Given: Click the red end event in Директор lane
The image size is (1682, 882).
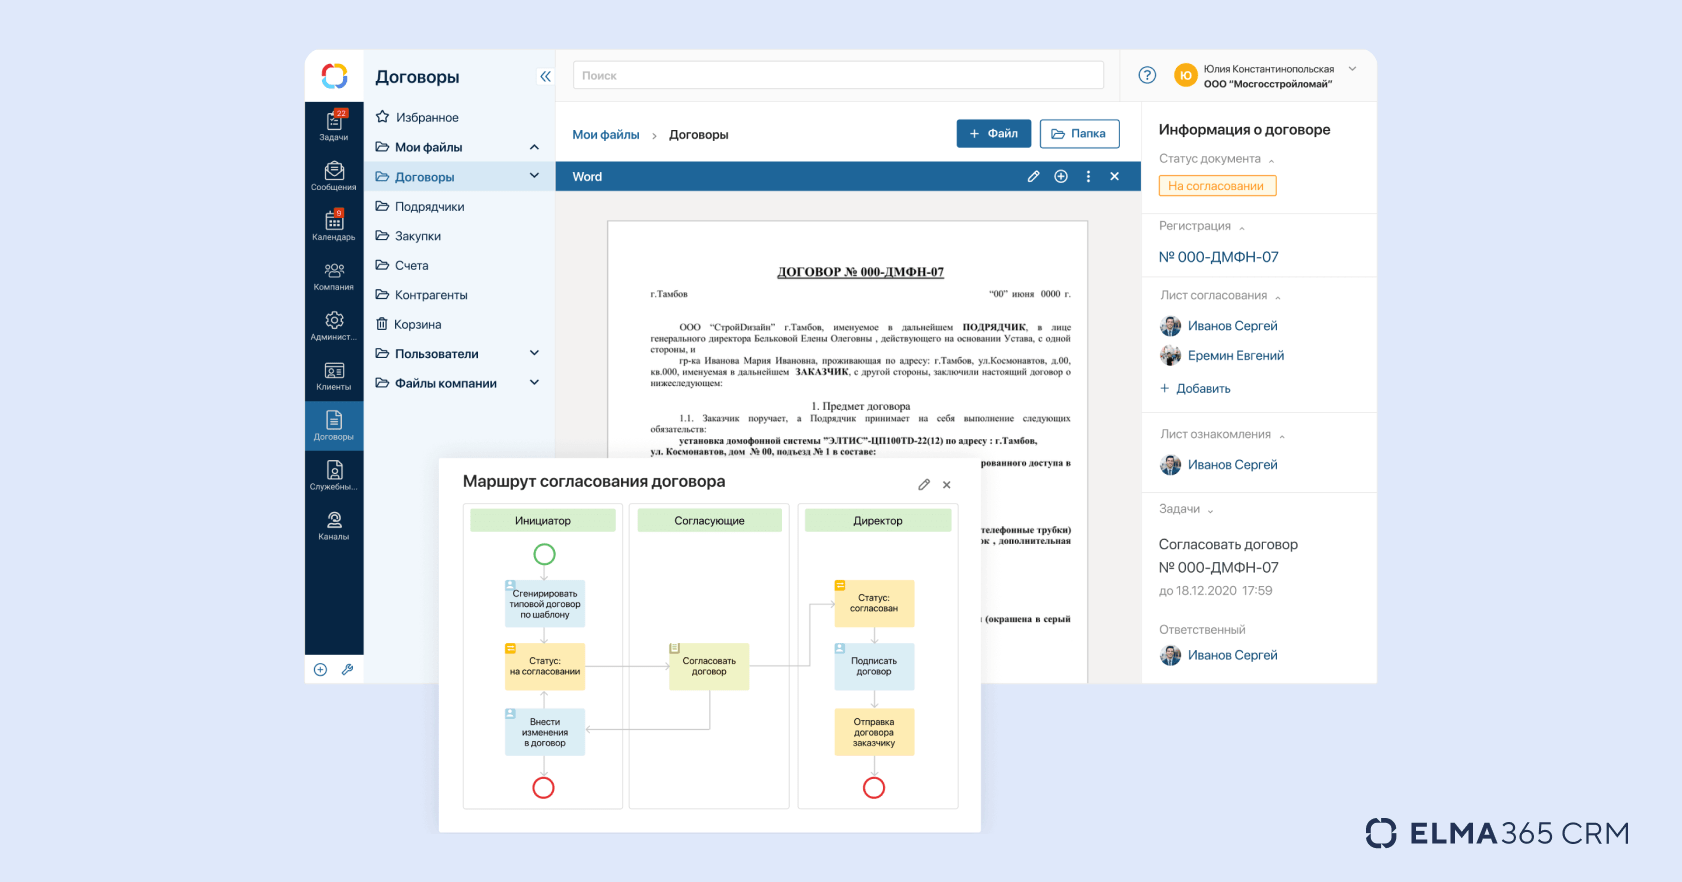Looking at the screenshot, I should [874, 788].
